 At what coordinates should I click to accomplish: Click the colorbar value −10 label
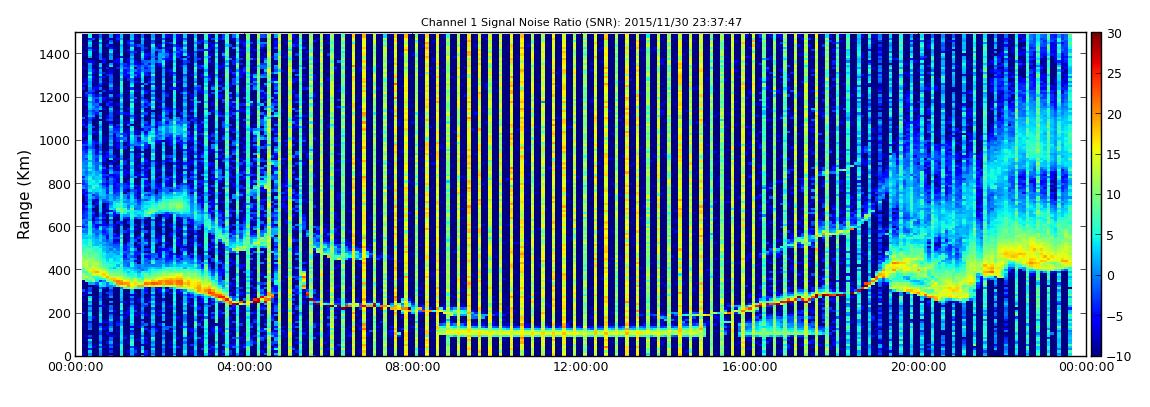1118,356
